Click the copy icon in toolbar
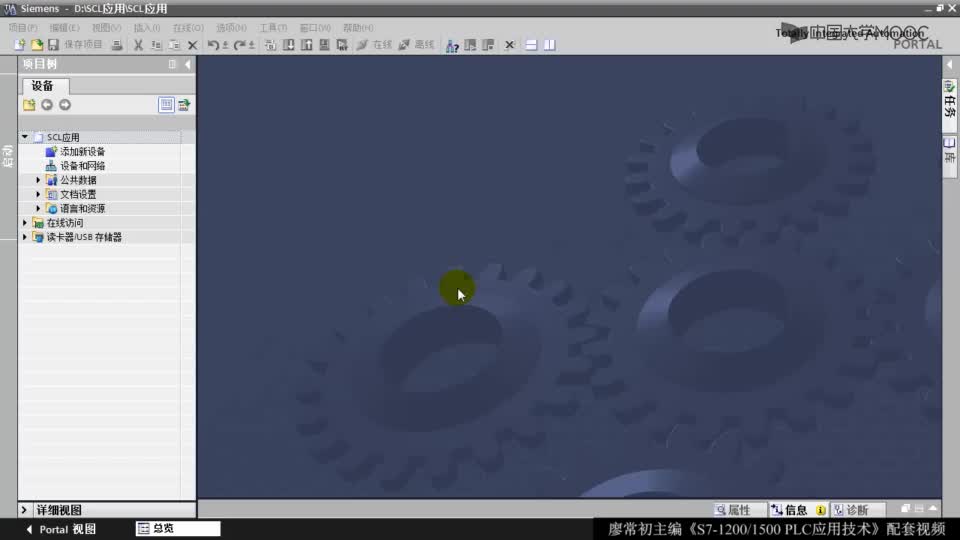 tap(156, 45)
